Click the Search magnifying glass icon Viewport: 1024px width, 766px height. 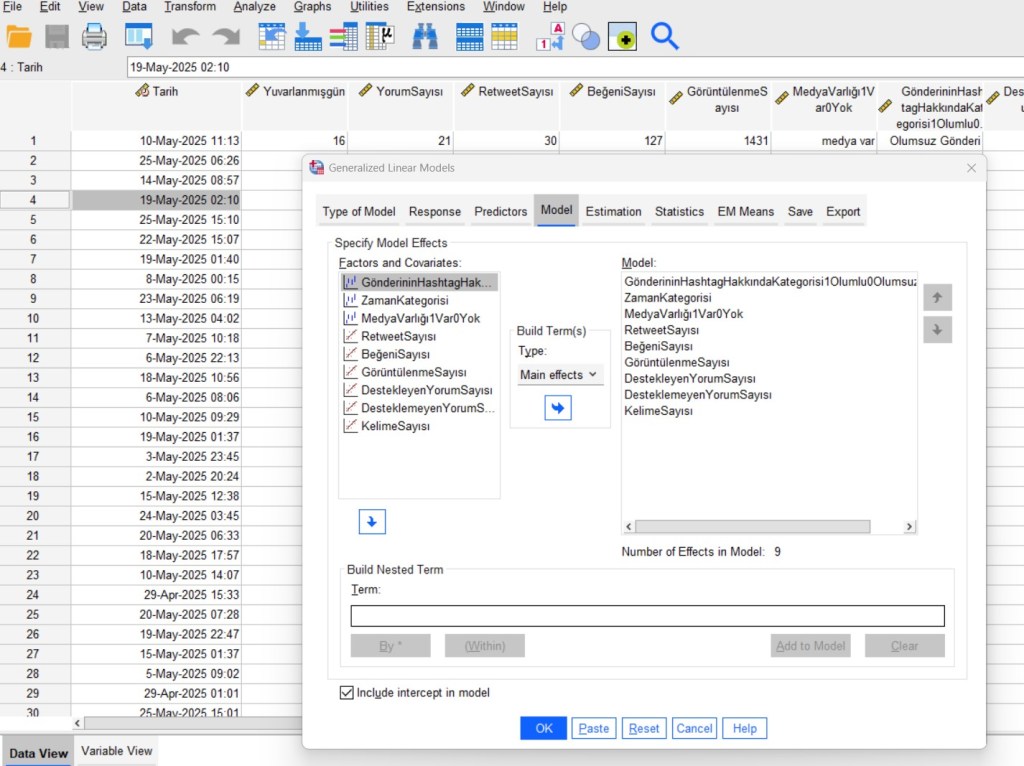(x=665, y=37)
